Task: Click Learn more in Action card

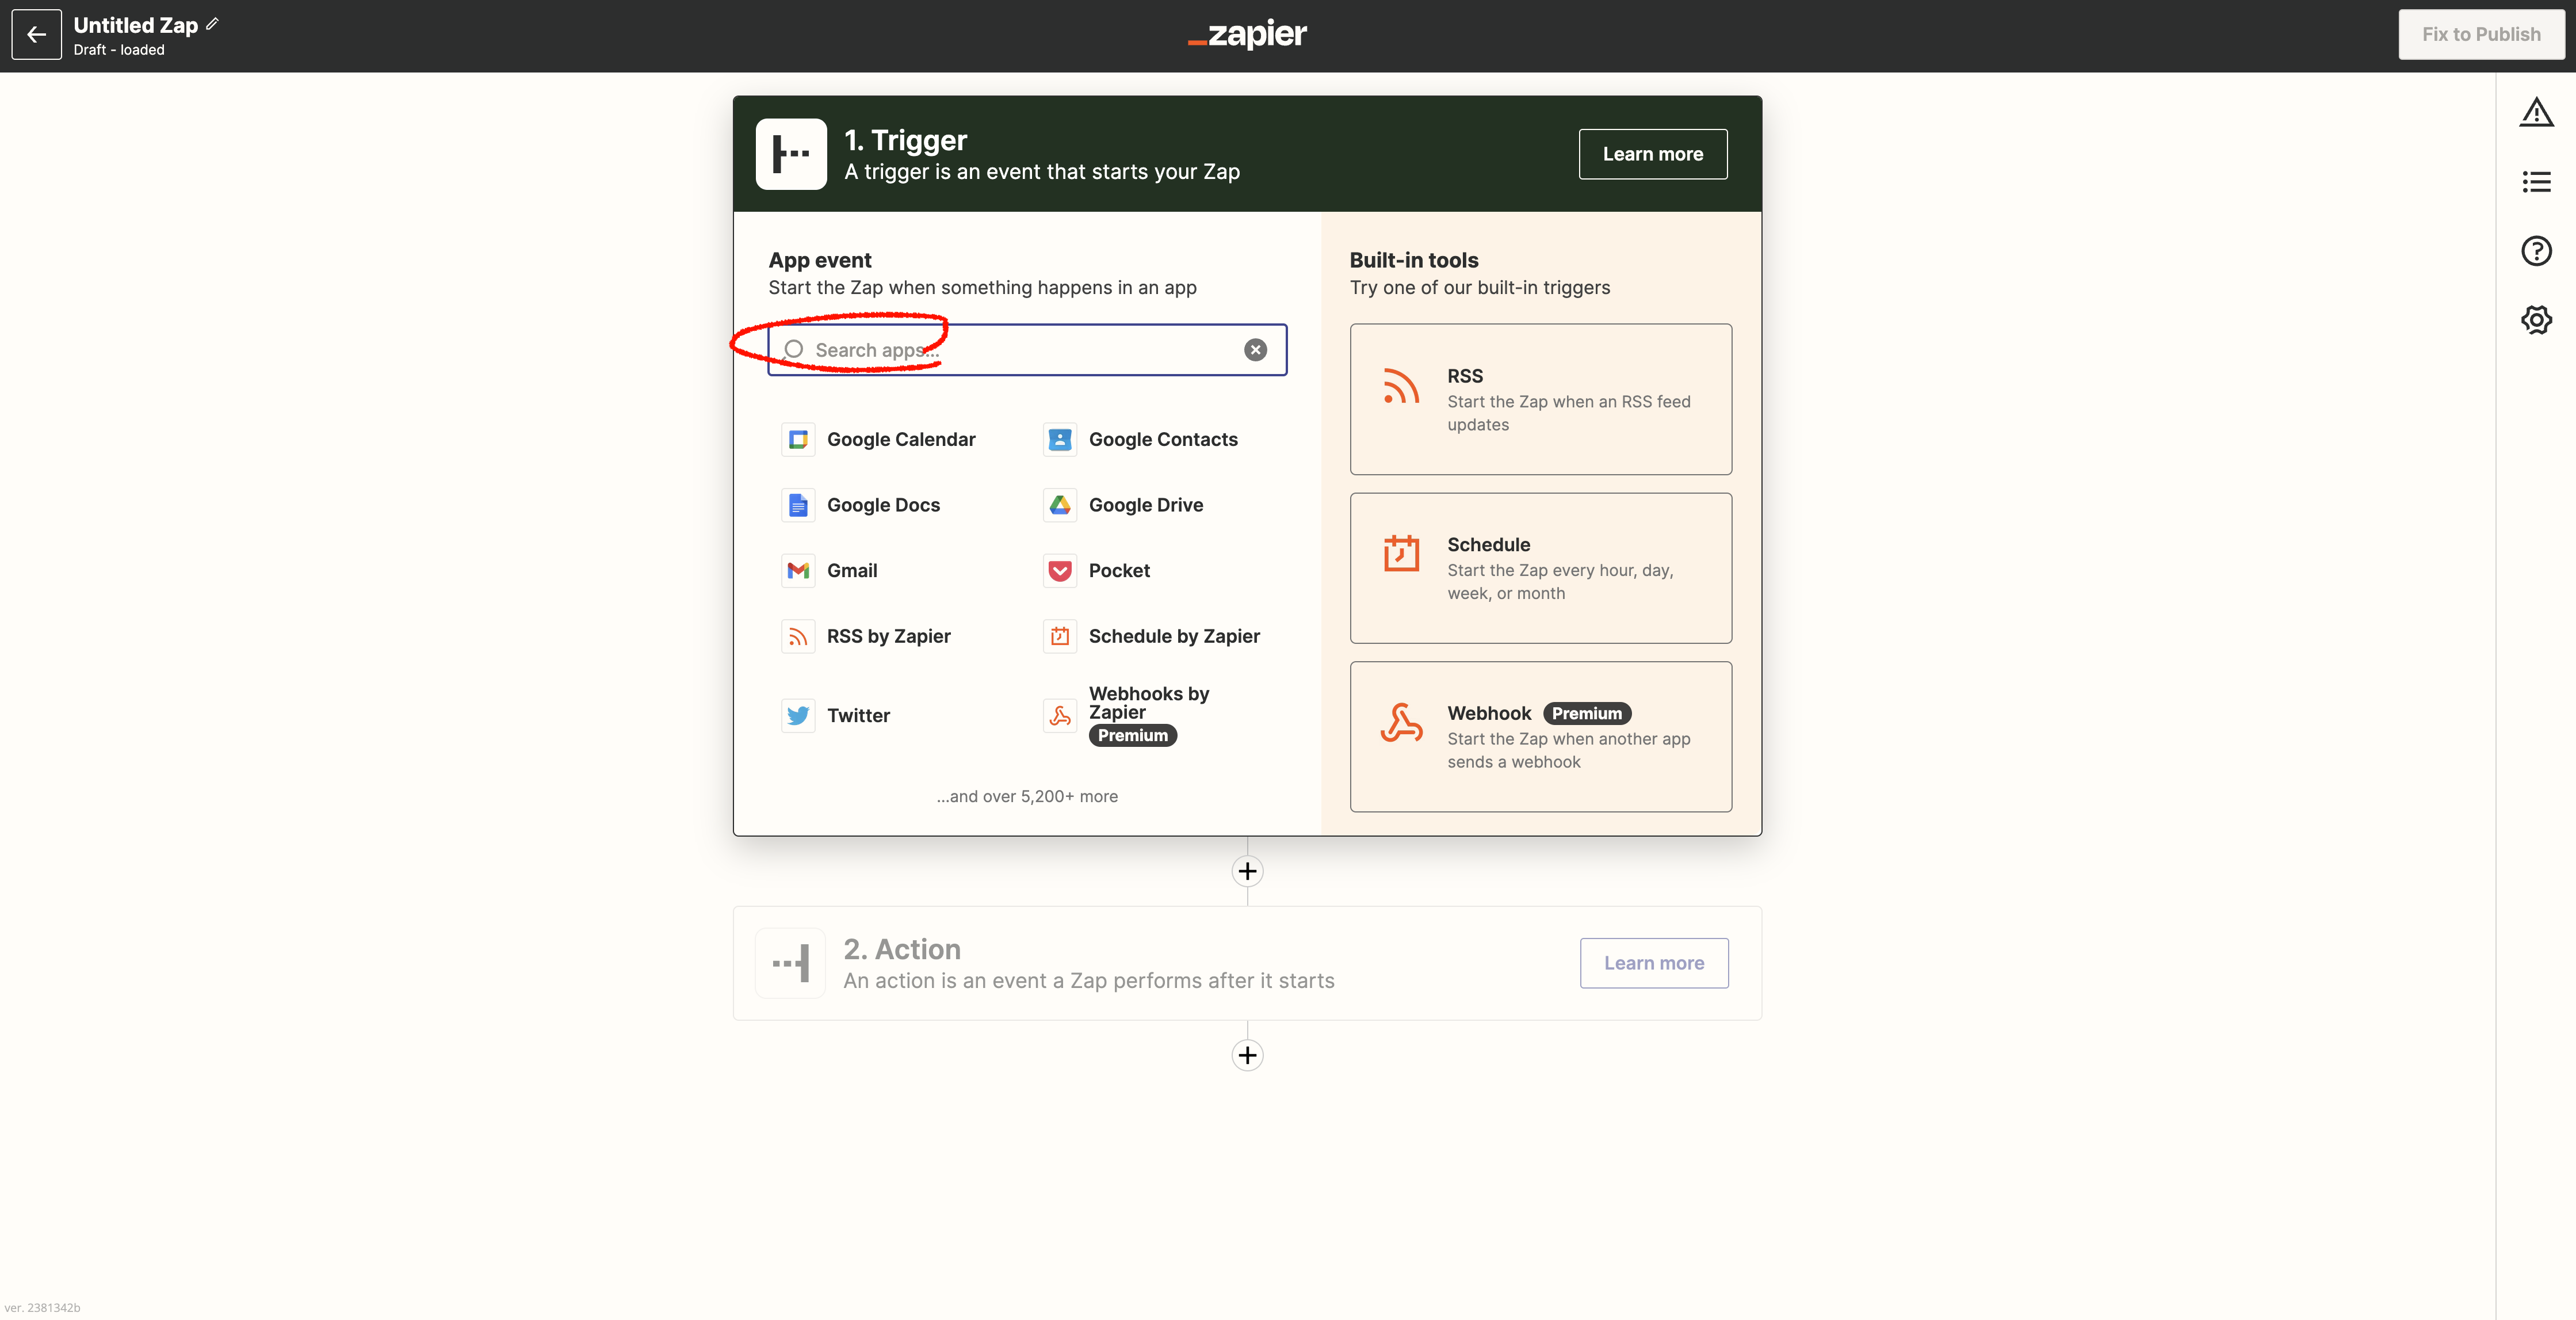Action: pos(1654,963)
